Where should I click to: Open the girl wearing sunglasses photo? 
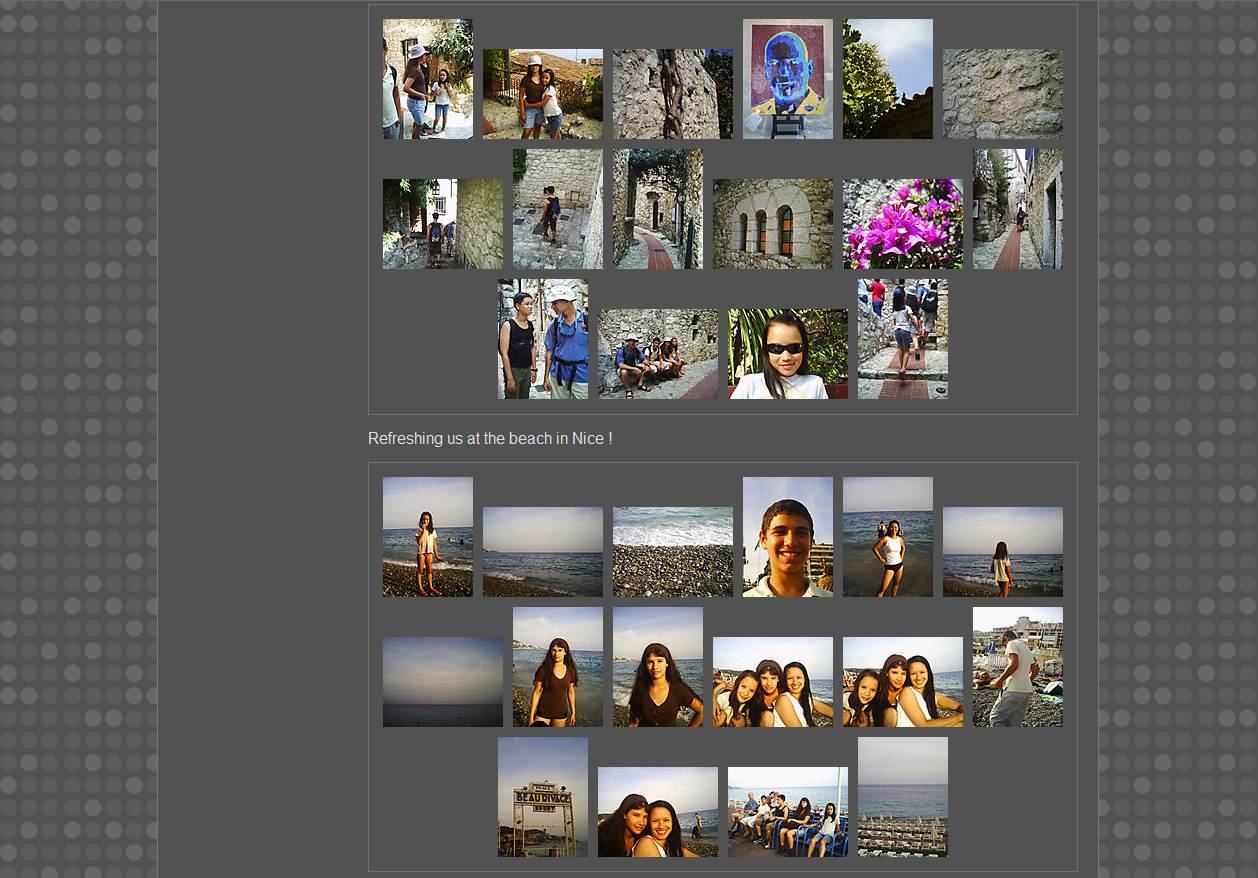click(787, 354)
